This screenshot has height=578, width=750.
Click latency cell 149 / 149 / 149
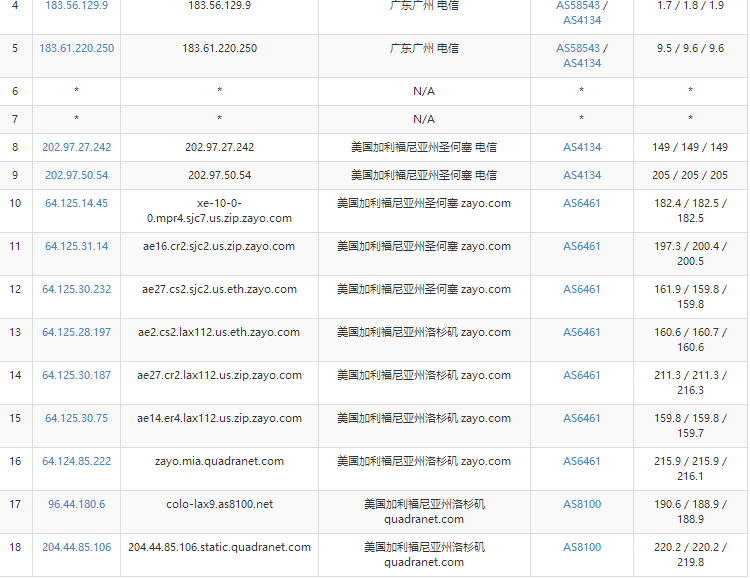(x=690, y=147)
